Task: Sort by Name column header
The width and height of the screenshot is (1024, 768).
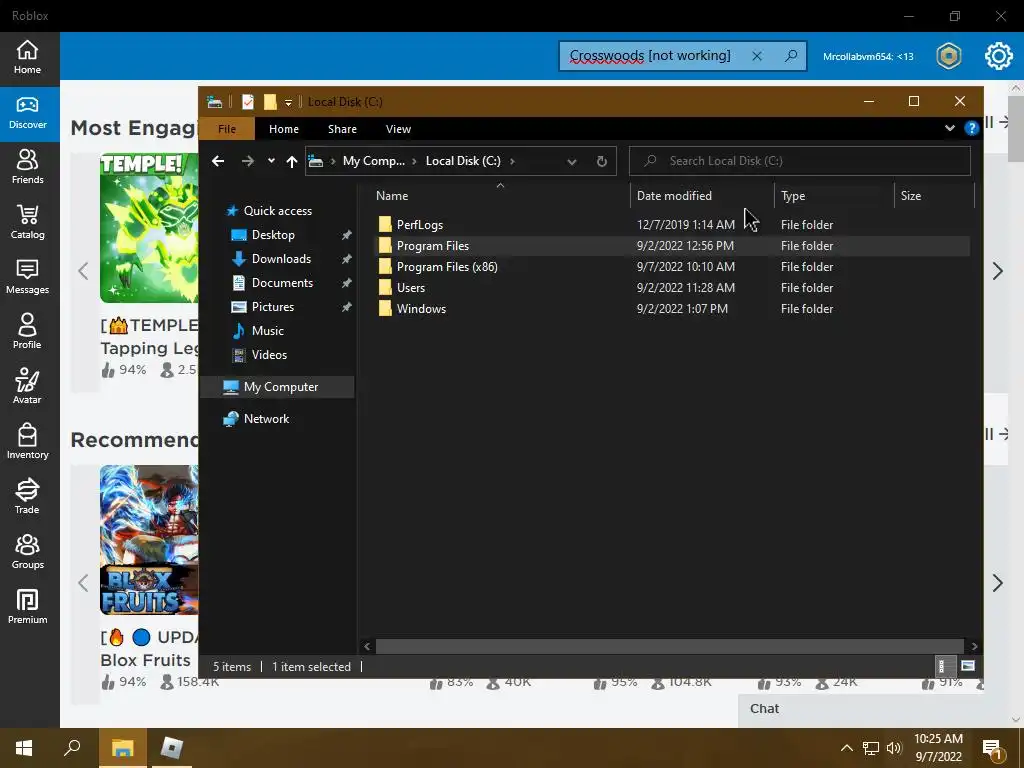Action: pyautogui.click(x=500, y=195)
